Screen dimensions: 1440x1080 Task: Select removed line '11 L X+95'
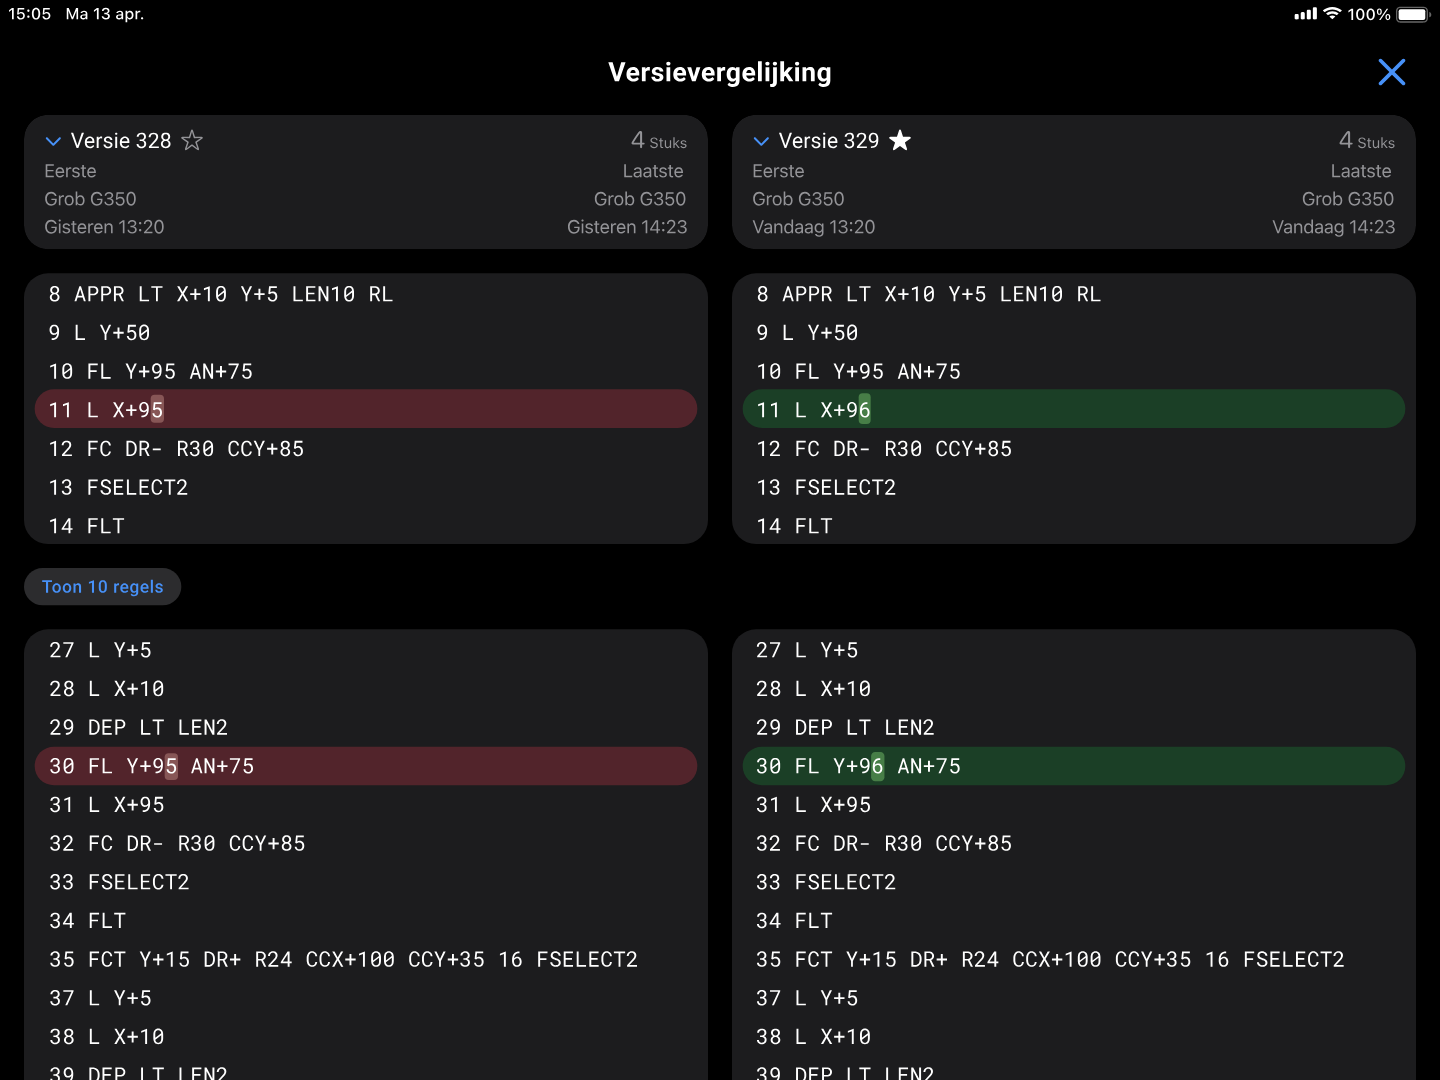(x=366, y=410)
